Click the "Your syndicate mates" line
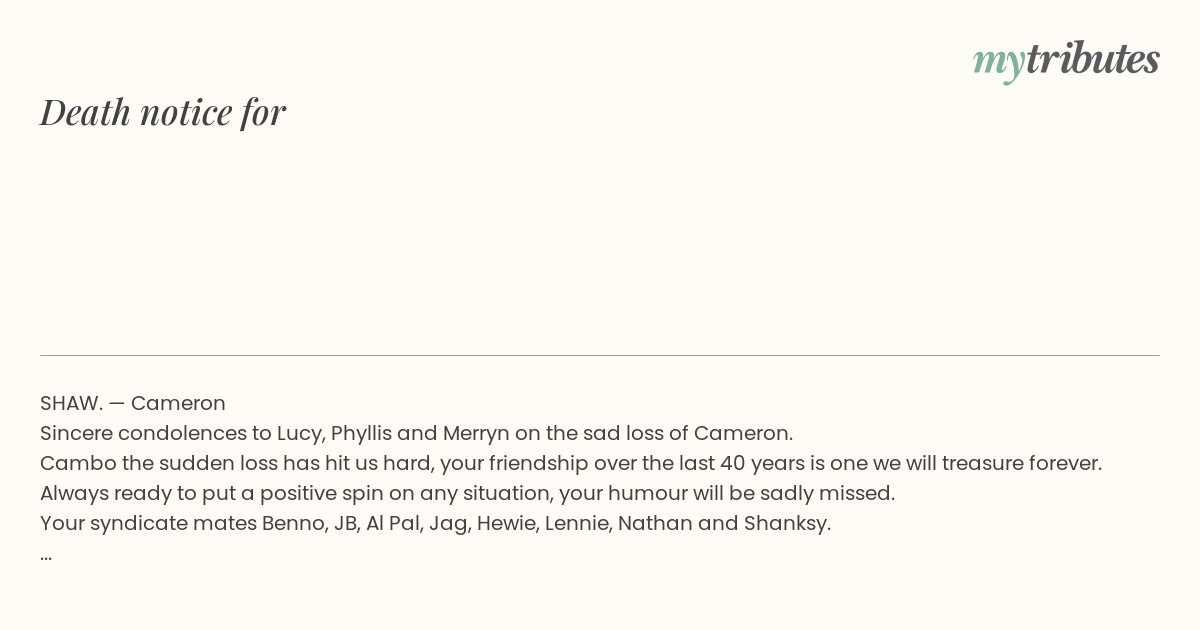 (x=435, y=523)
